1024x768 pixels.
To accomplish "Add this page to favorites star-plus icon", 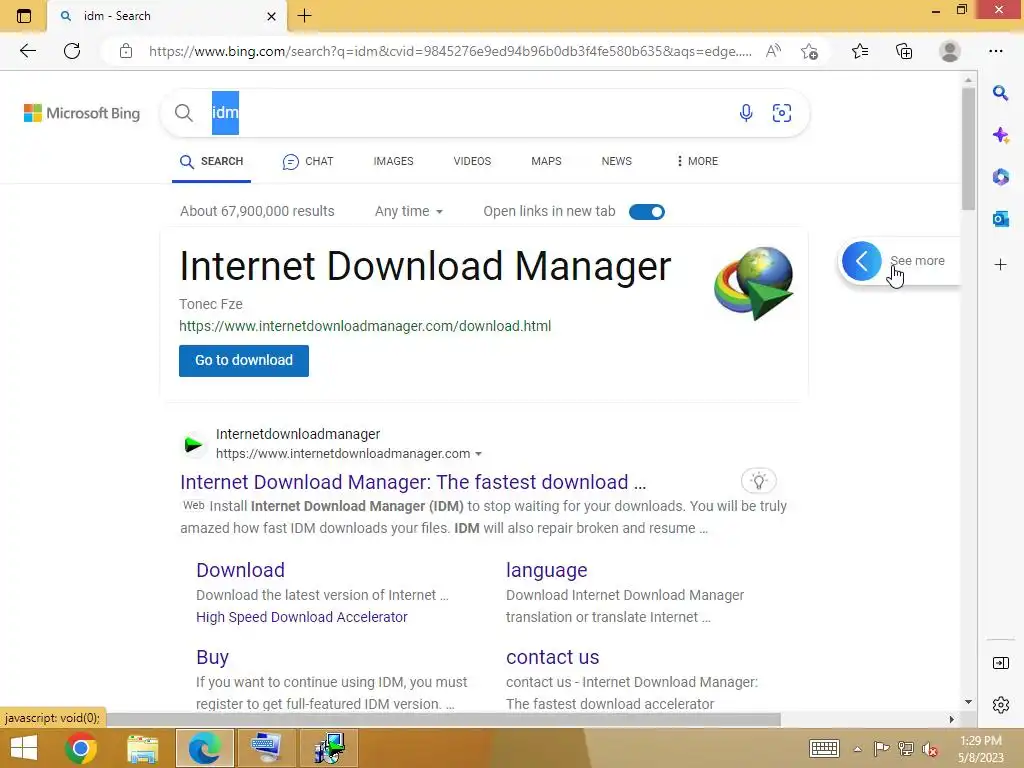I will (x=809, y=51).
